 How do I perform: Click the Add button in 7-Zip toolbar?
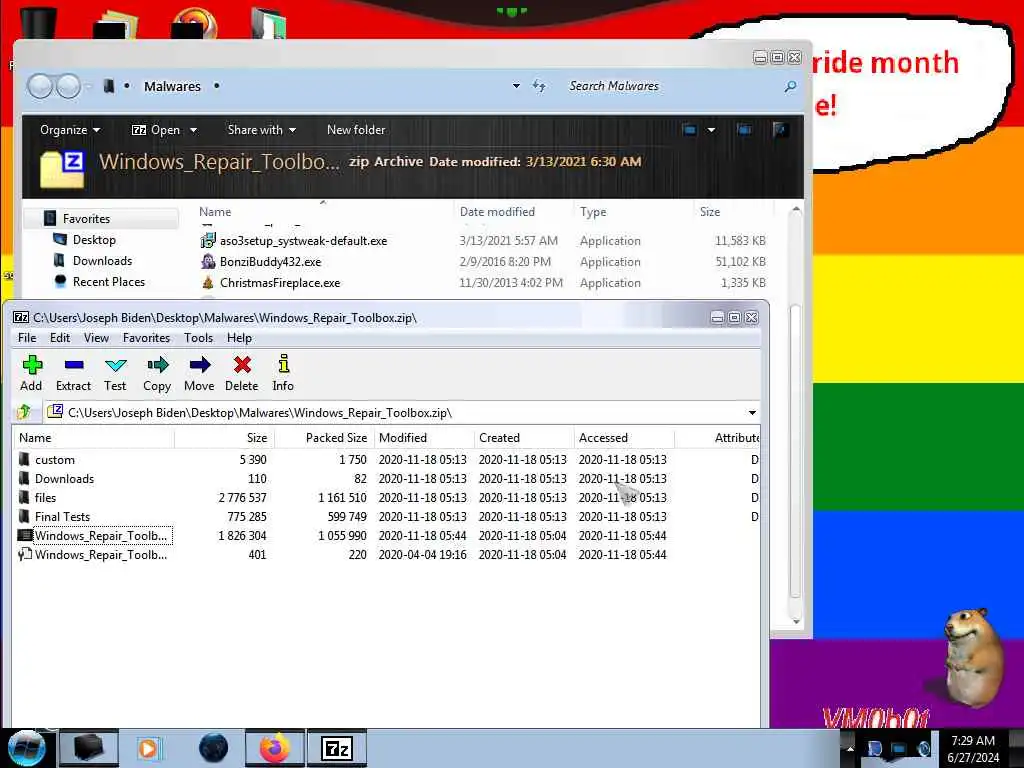(31, 374)
